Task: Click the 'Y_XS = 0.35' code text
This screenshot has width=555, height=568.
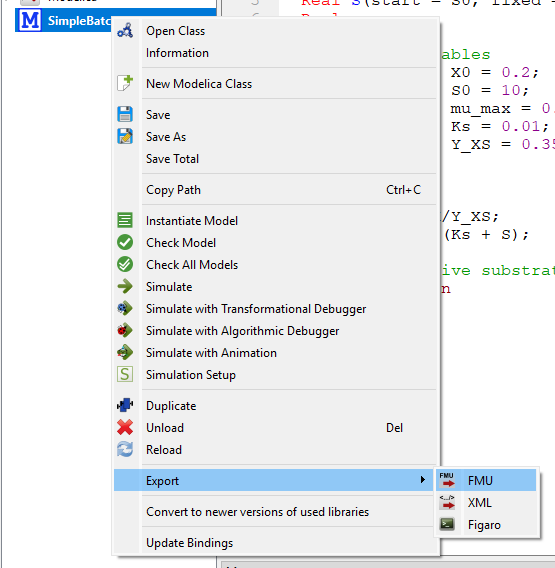Action: point(503,145)
